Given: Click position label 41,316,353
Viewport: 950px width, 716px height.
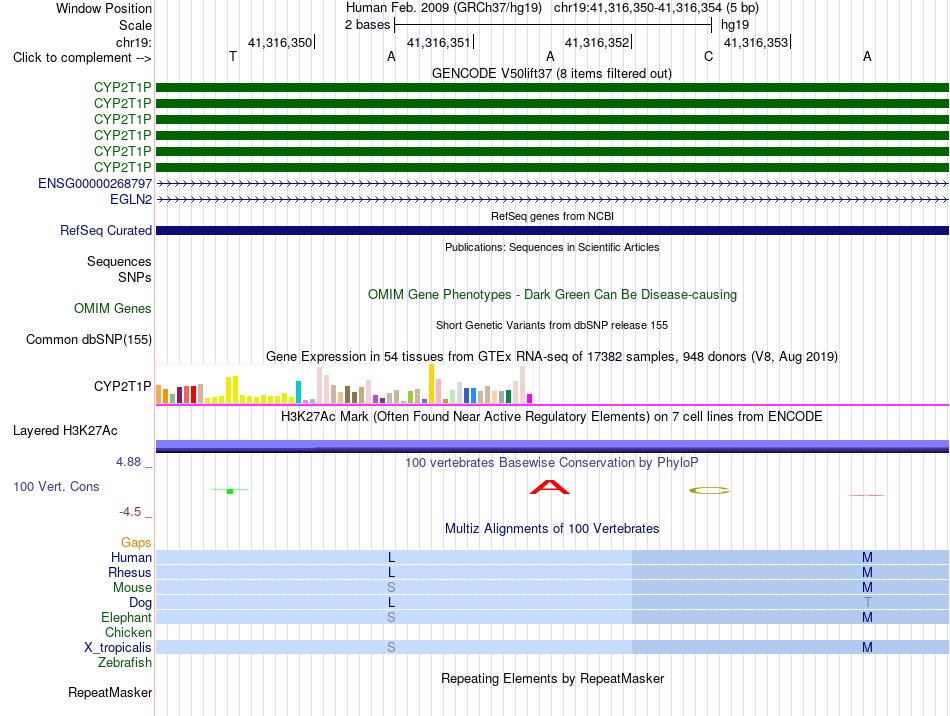Looking at the screenshot, I should 756,42.
